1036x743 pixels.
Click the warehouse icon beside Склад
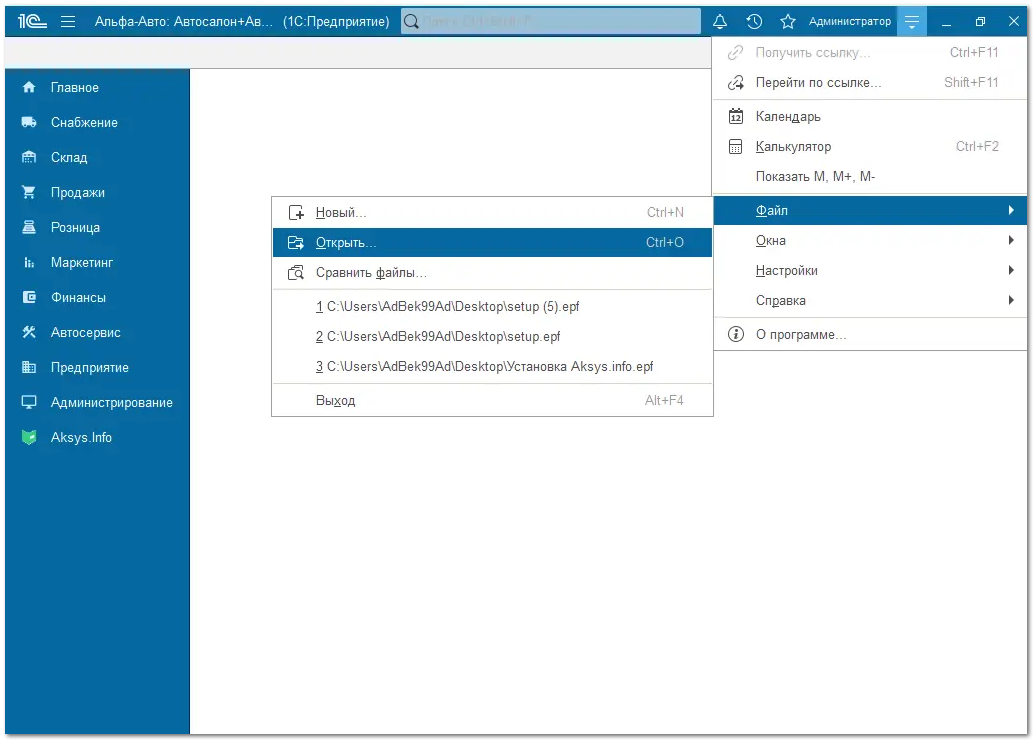click(28, 157)
